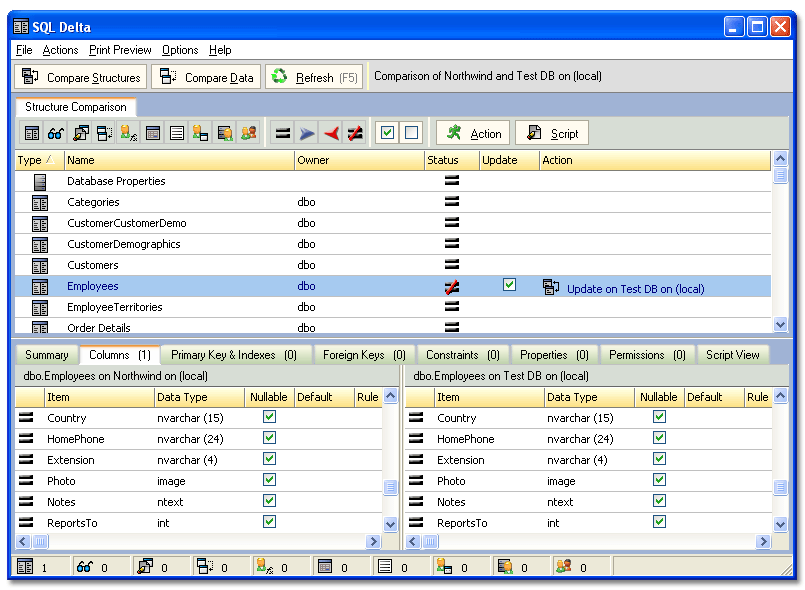The image size is (805, 590).
Task: Click the Test DB columns vertical scrollbar thumb
Action: point(780,487)
